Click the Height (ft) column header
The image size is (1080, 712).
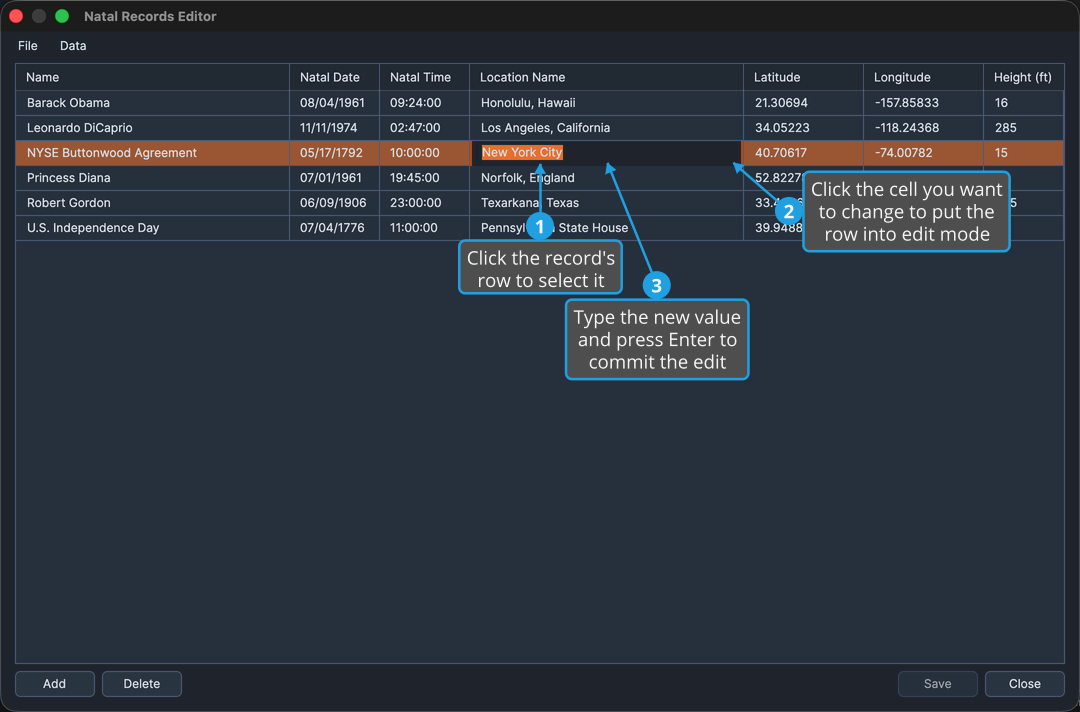tap(1024, 77)
